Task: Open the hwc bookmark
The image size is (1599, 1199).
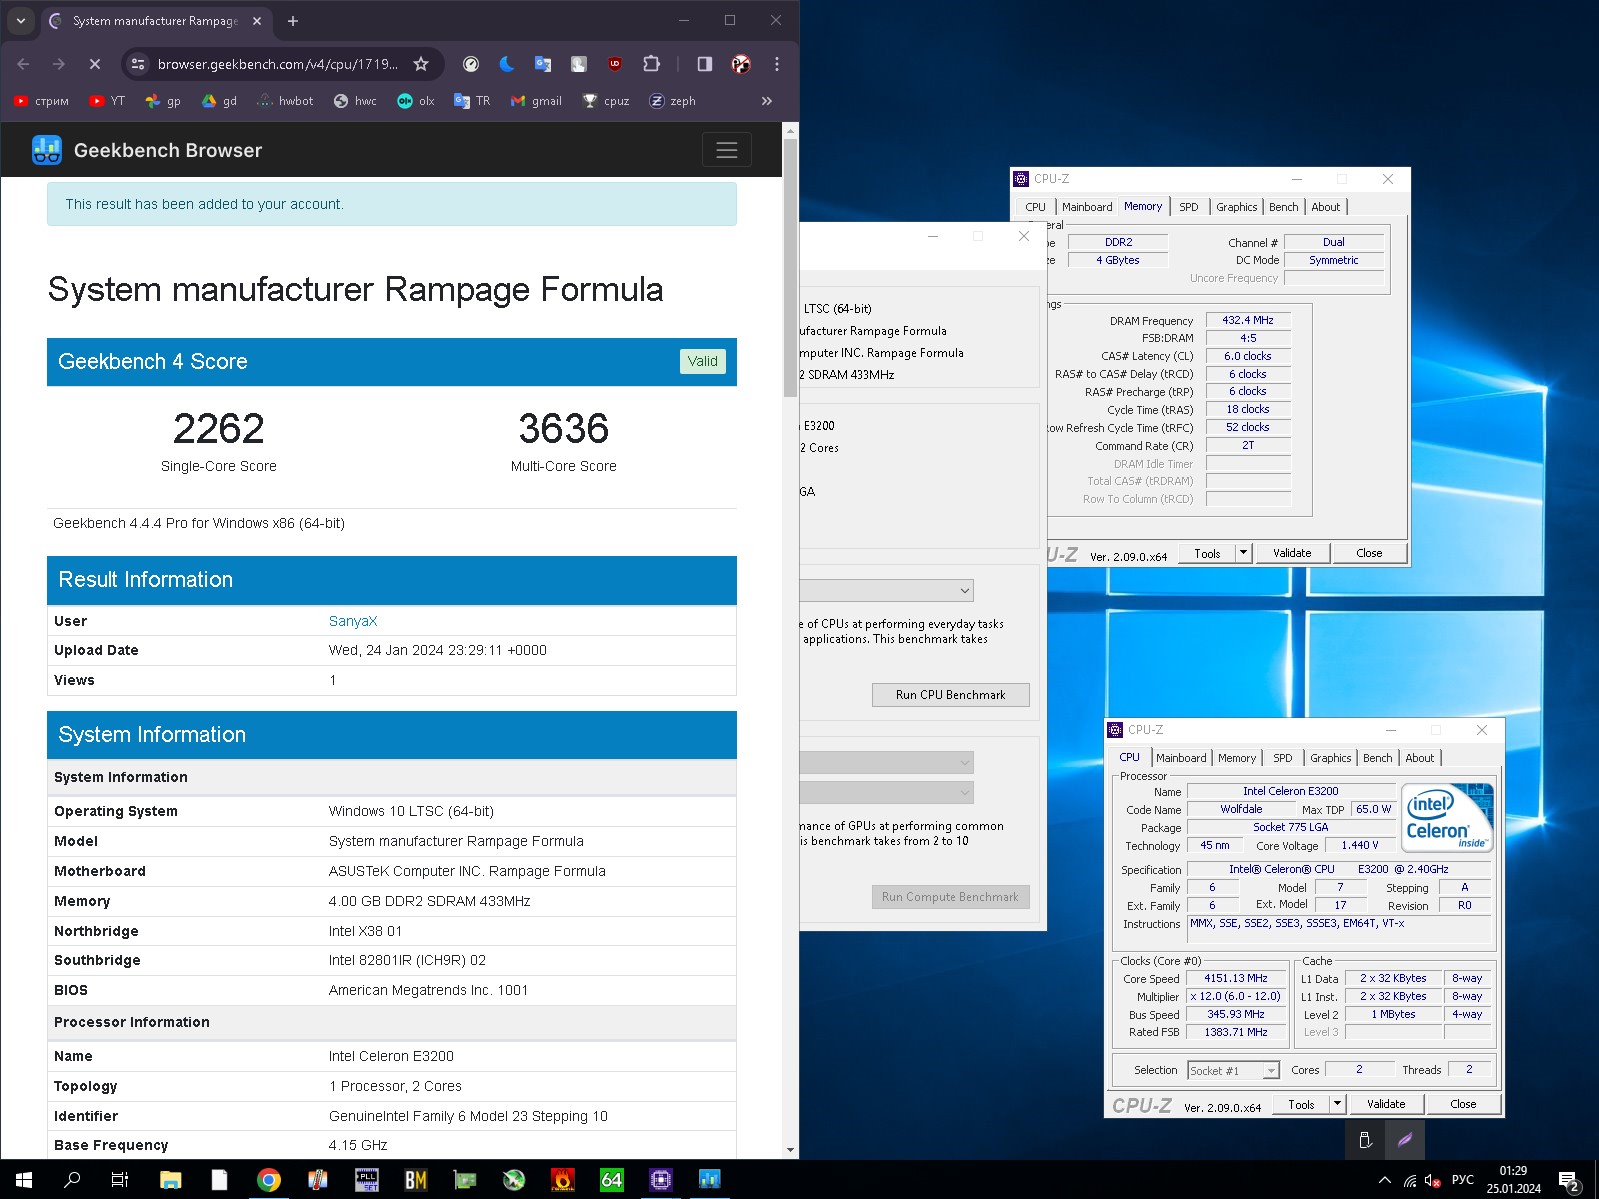Action: pos(355,101)
